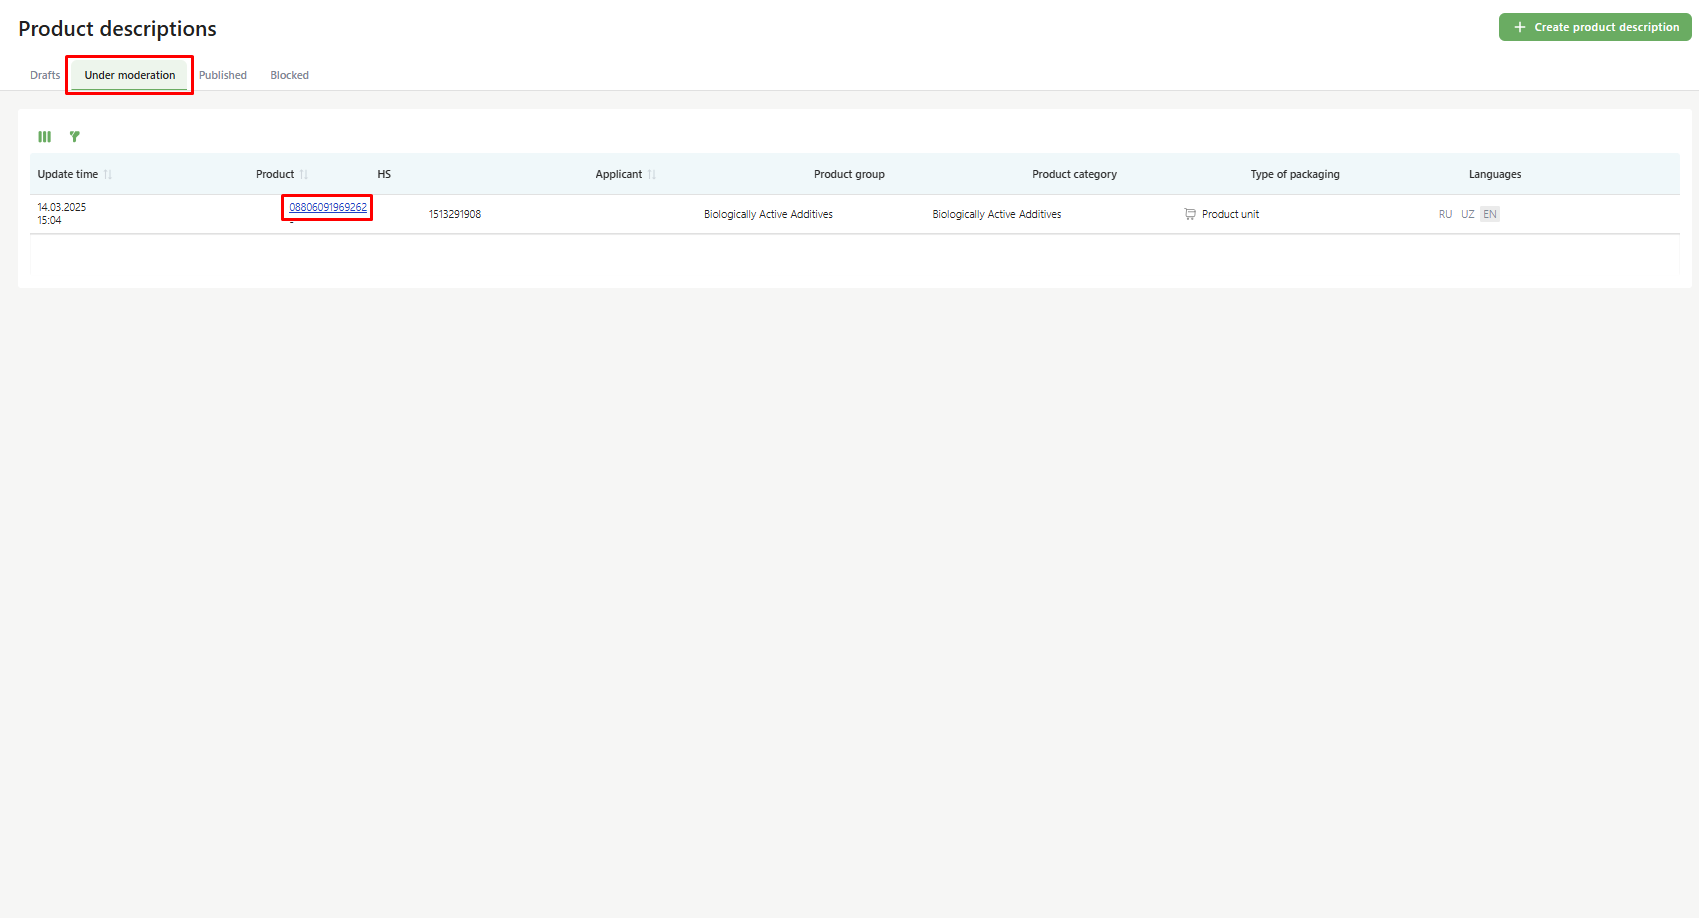Image resolution: width=1699 pixels, height=918 pixels.
Task: Click the Product unit packaging text
Action: (1230, 214)
